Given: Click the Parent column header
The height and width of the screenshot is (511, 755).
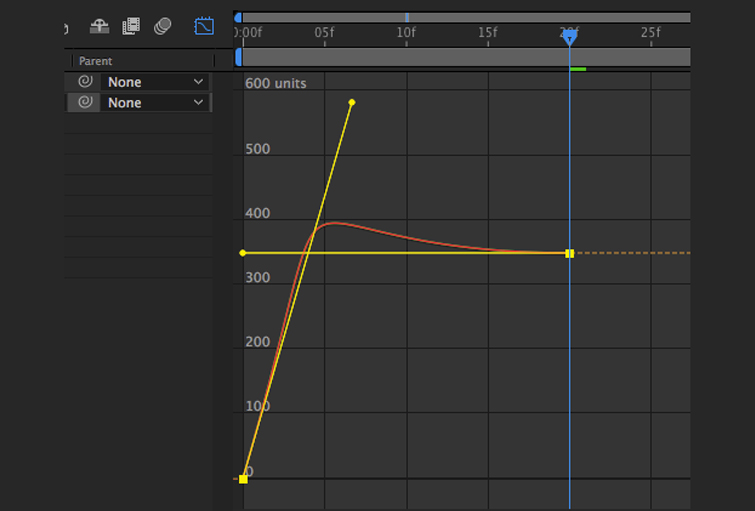Looking at the screenshot, I should [96, 61].
